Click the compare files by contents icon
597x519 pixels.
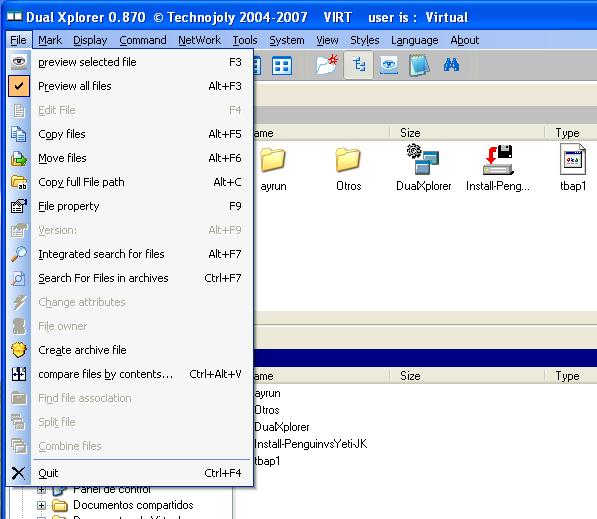19,374
